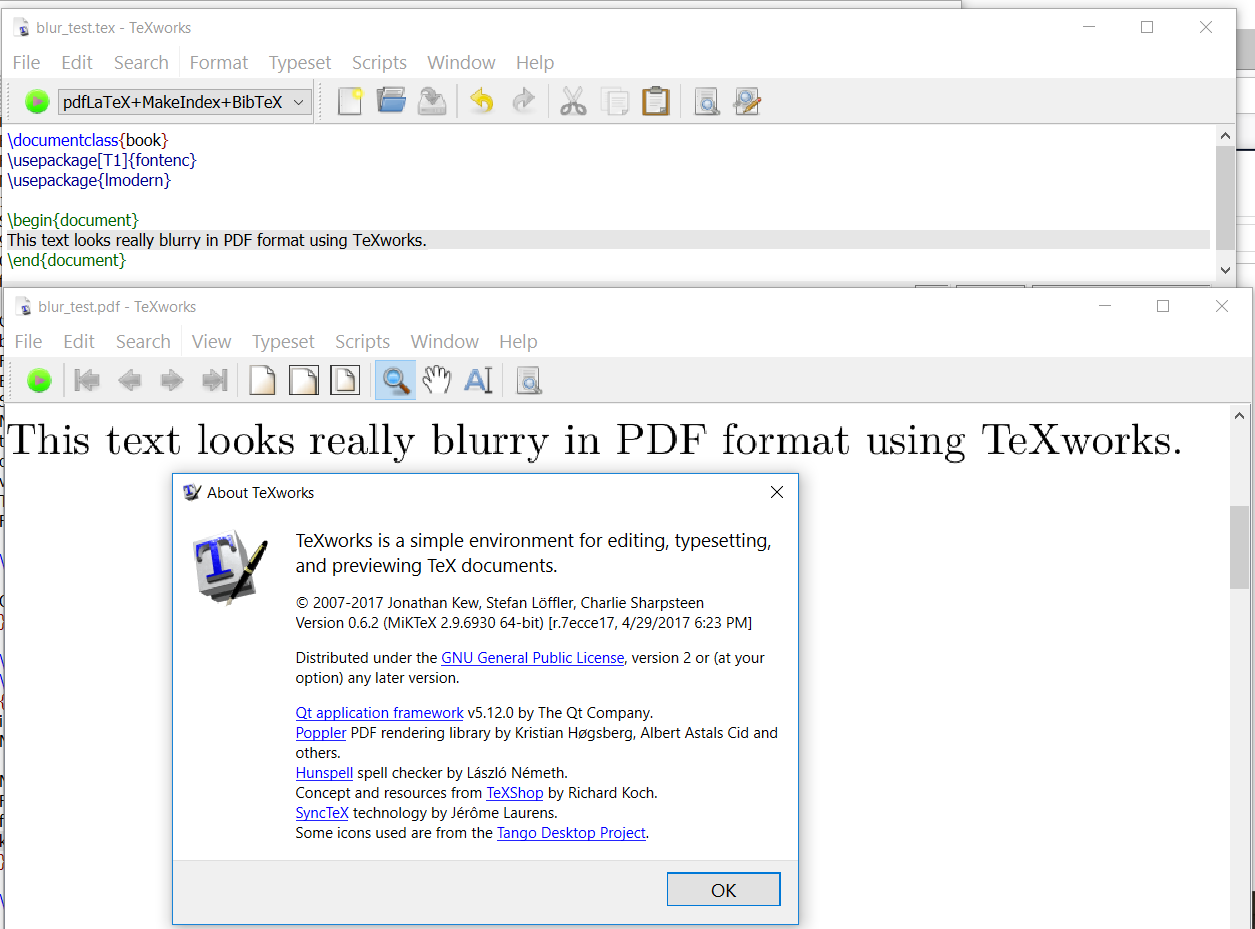The image size is (1255, 929).
Task: Click the \usepackage[T1]{fontenc} line
Action: tap(102, 159)
